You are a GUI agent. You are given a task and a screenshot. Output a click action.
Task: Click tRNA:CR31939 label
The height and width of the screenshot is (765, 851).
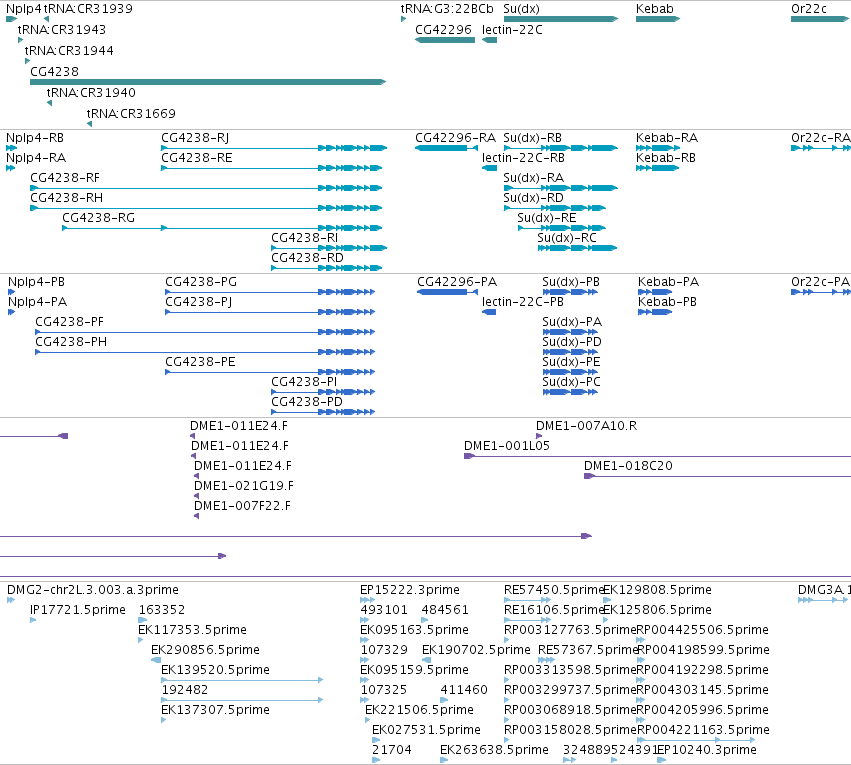pyautogui.click(x=88, y=9)
